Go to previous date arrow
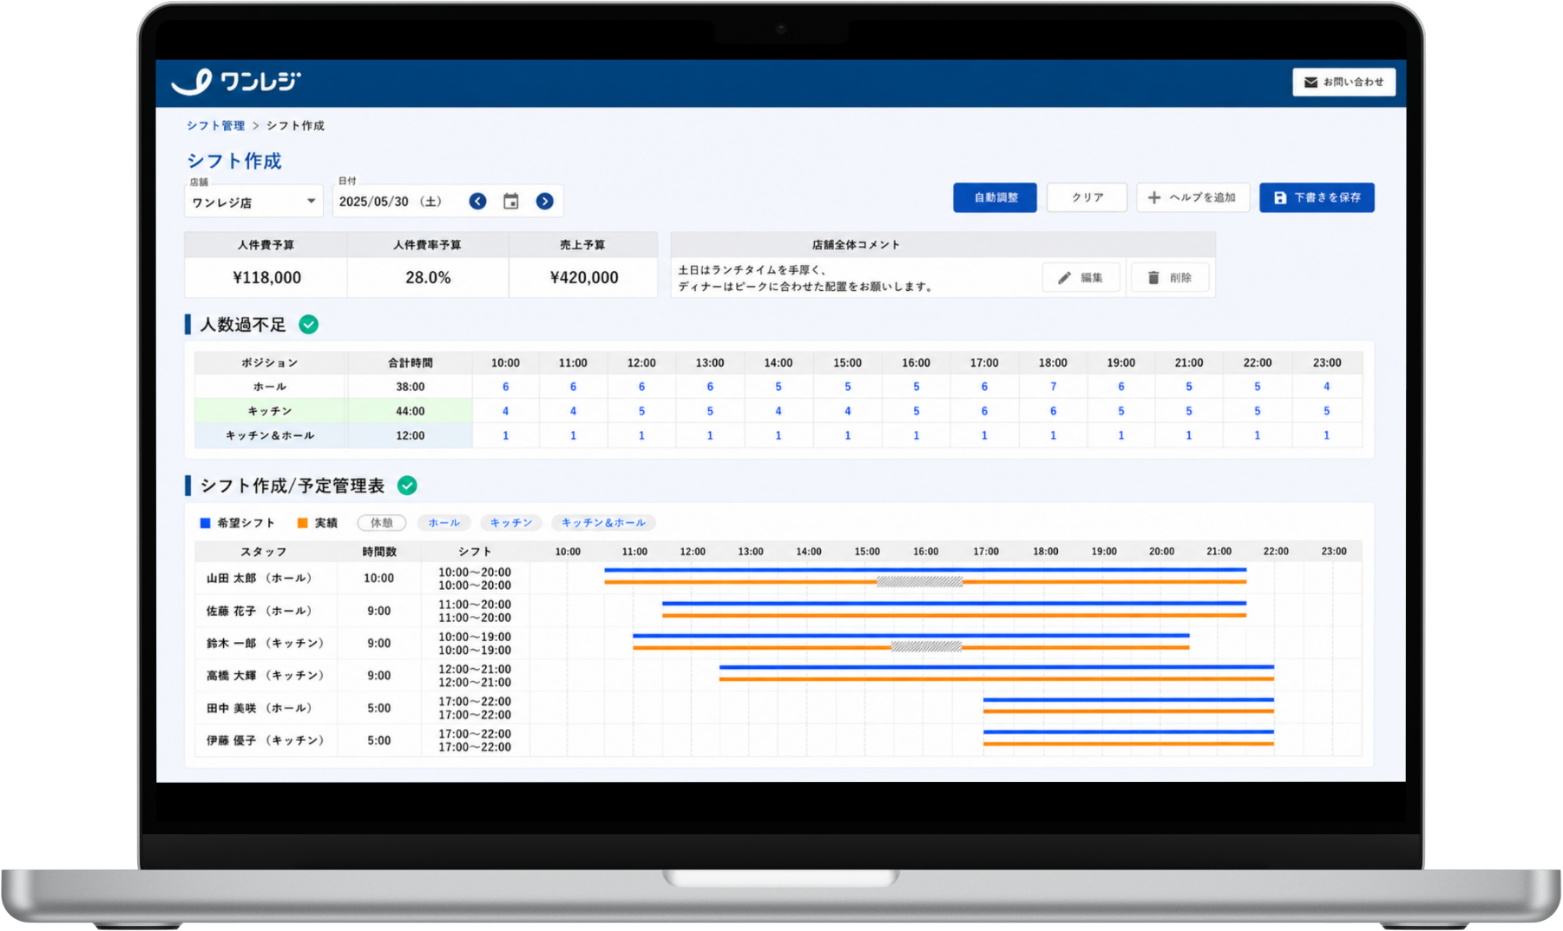 point(478,201)
